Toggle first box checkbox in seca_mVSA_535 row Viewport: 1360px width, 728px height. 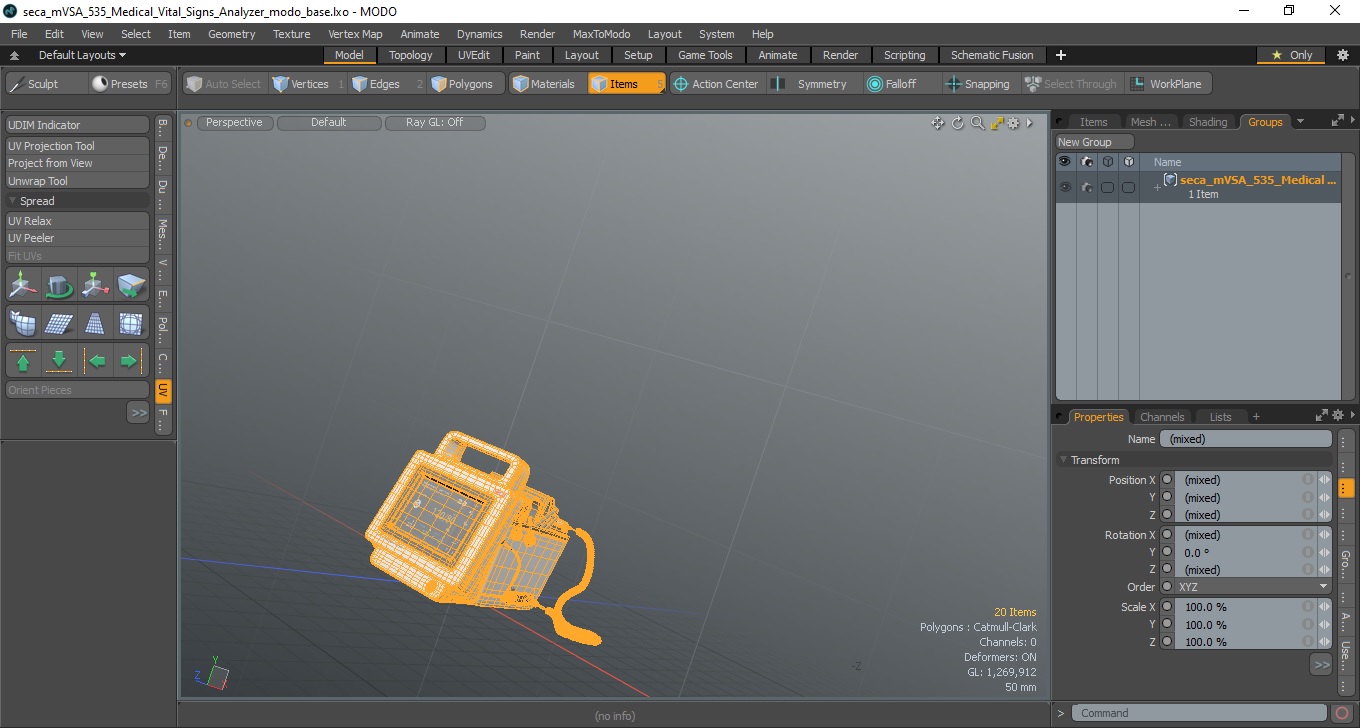pyautogui.click(x=1107, y=187)
